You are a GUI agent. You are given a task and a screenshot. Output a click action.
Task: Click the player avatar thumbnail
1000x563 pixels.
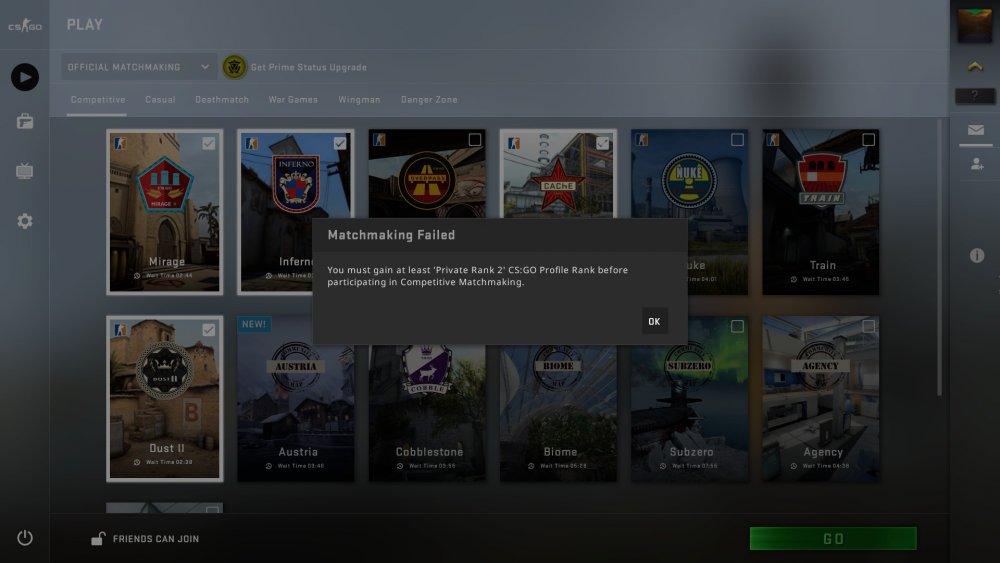[x=974, y=24]
